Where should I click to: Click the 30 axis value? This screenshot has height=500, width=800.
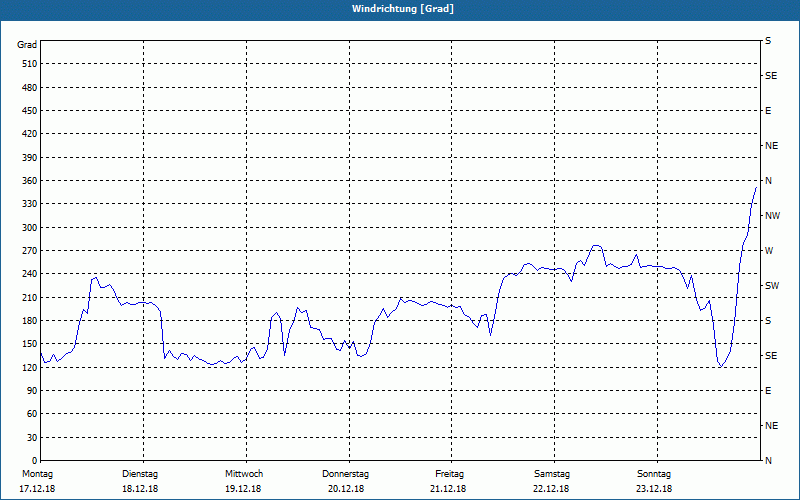point(32,437)
